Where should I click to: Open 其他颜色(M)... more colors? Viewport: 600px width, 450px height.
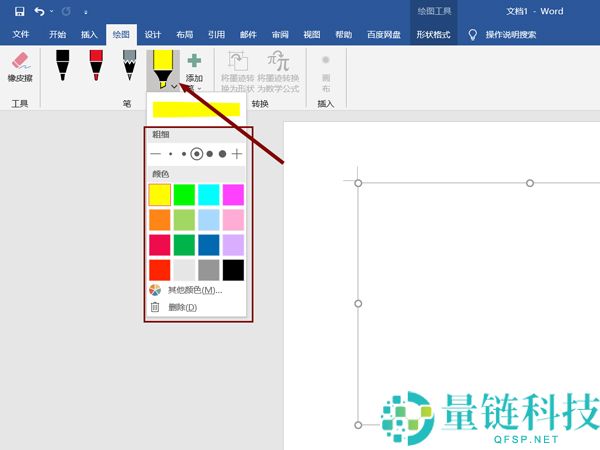pyautogui.click(x=194, y=290)
